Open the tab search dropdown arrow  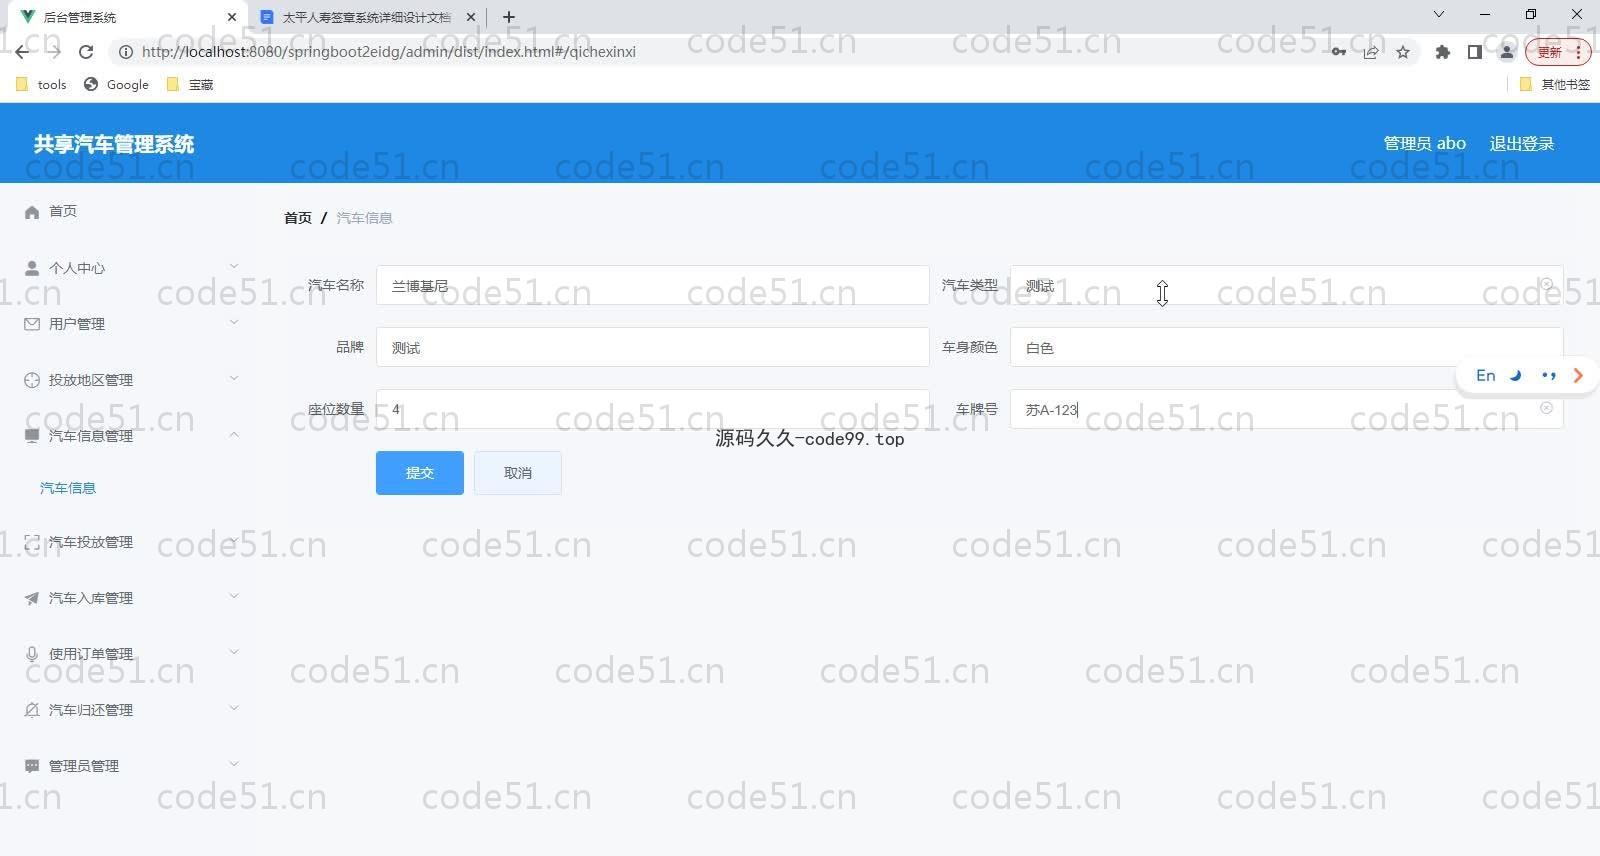[1439, 15]
